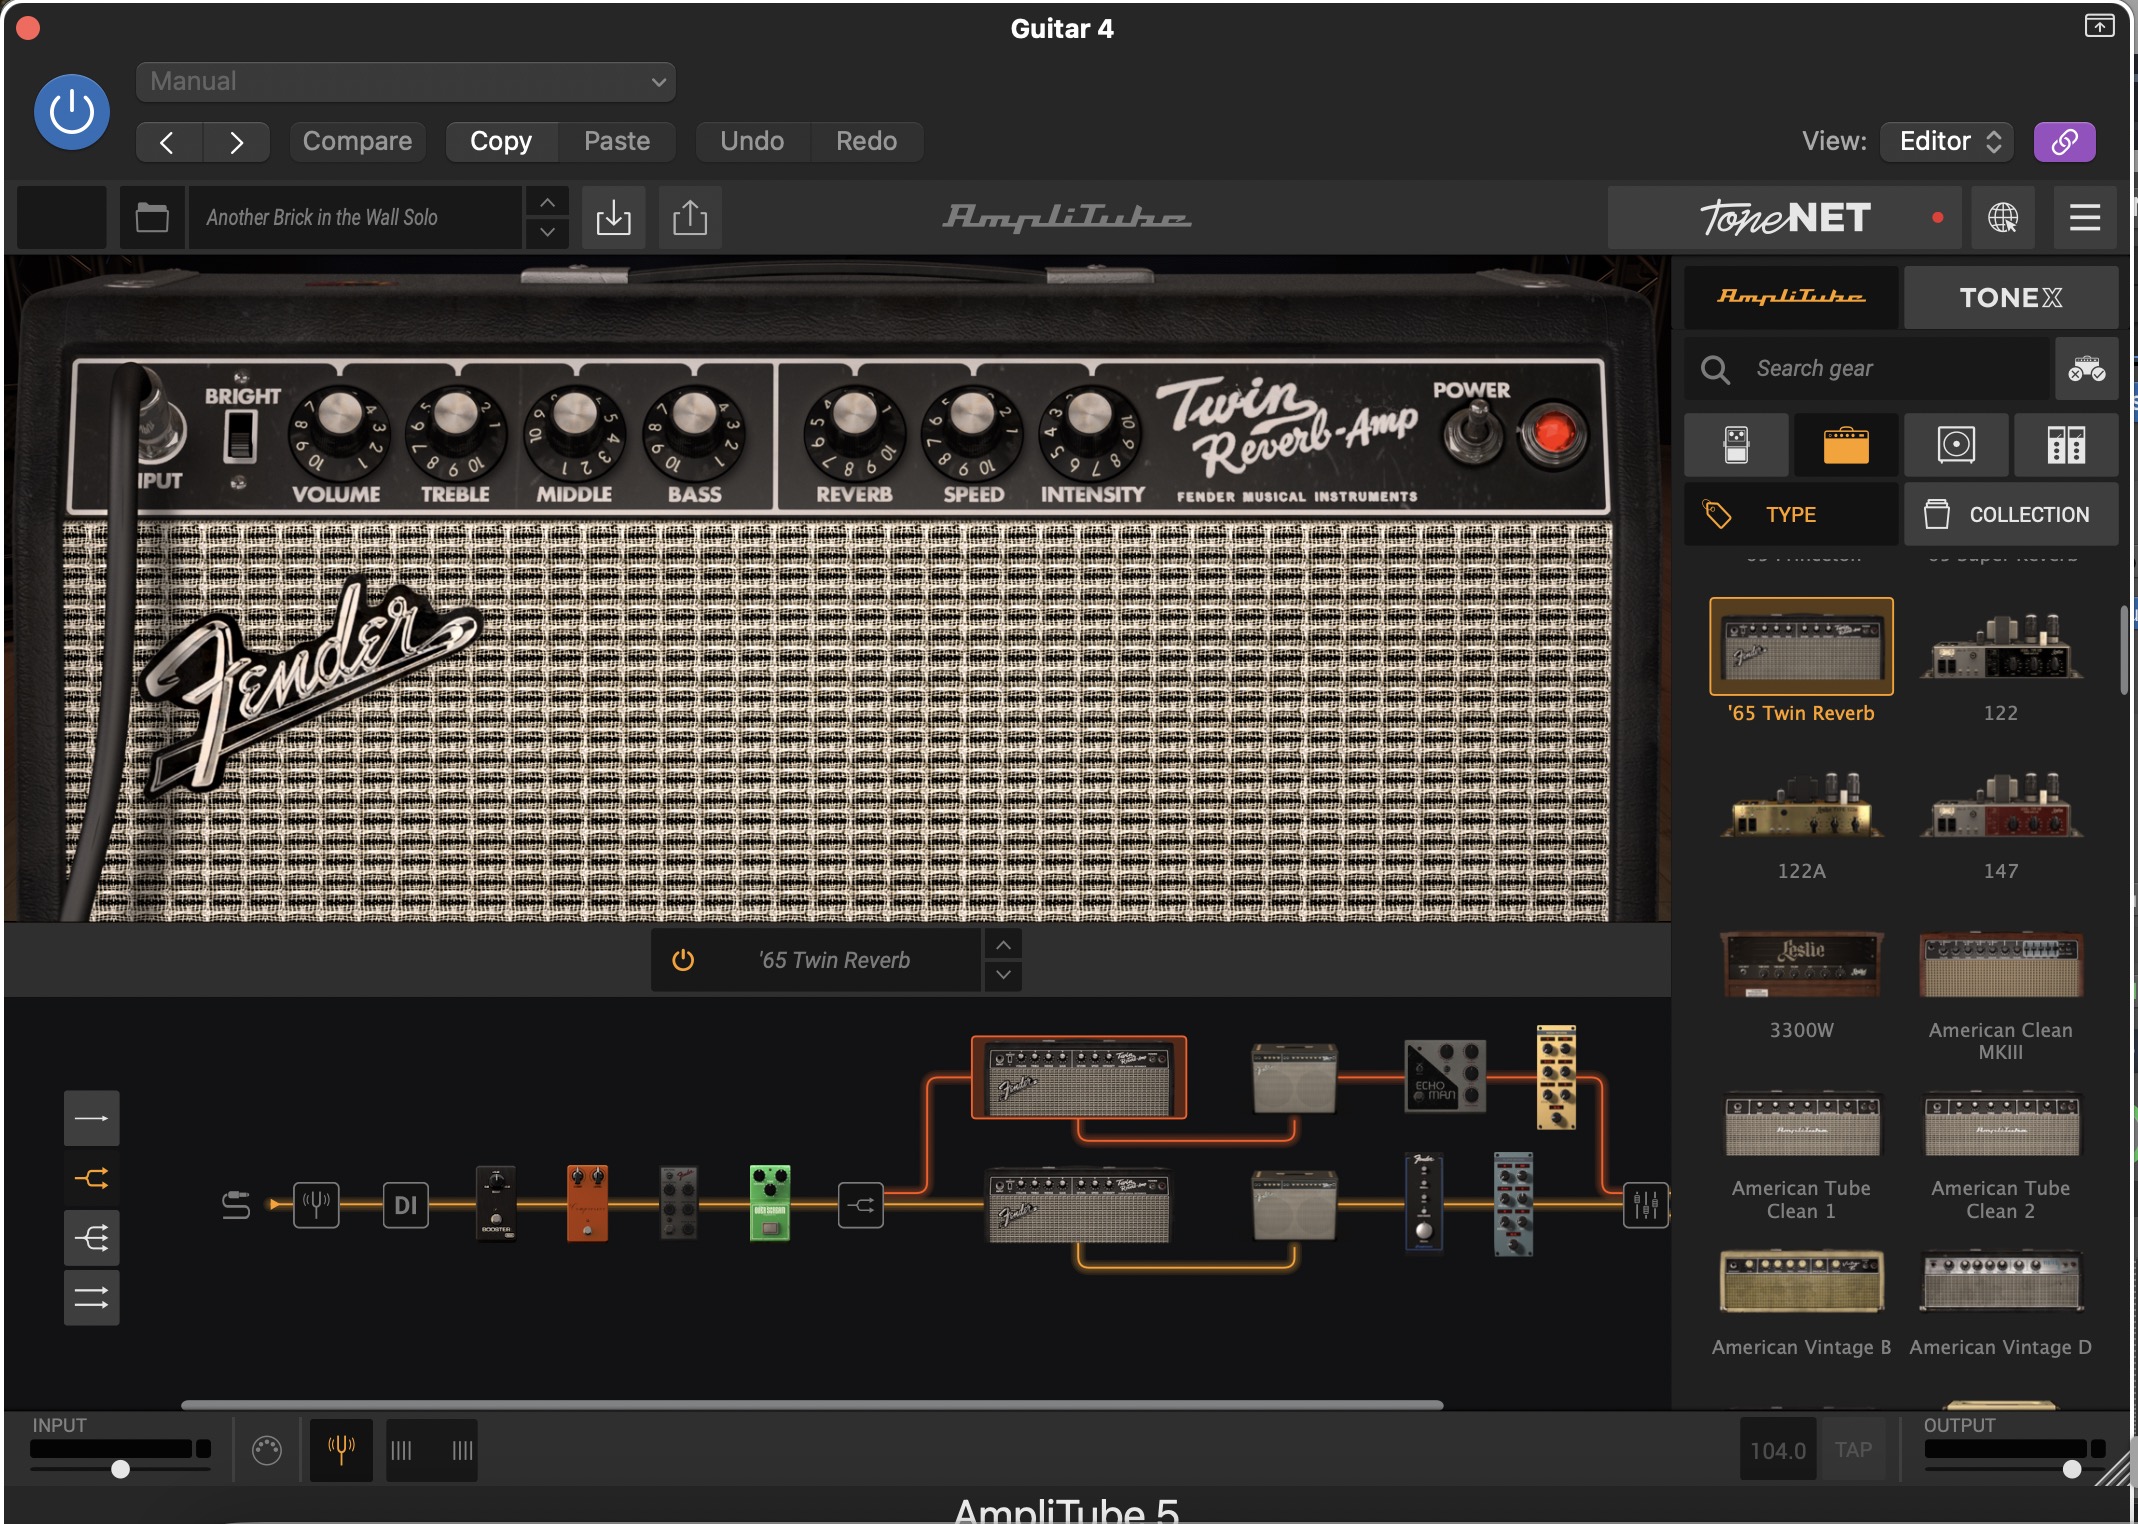Select the cabinet speaker category icon

coord(1956,445)
